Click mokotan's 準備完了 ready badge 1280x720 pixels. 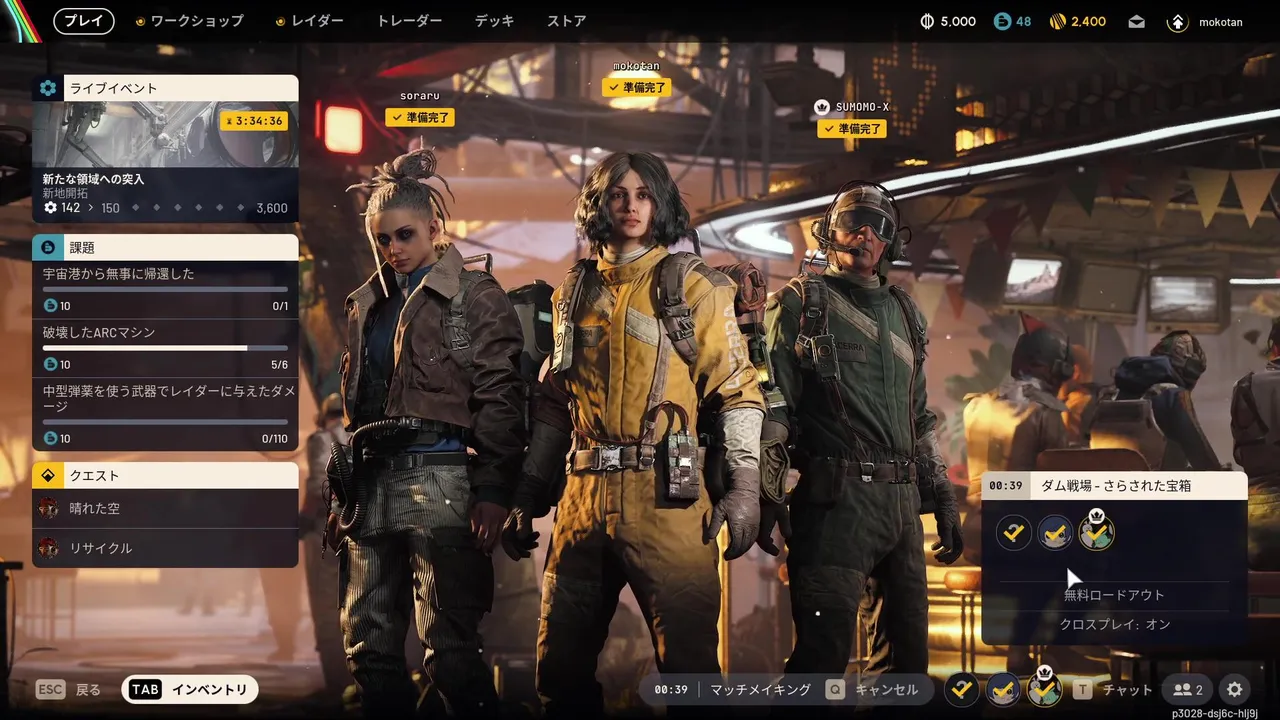pyautogui.click(x=636, y=87)
